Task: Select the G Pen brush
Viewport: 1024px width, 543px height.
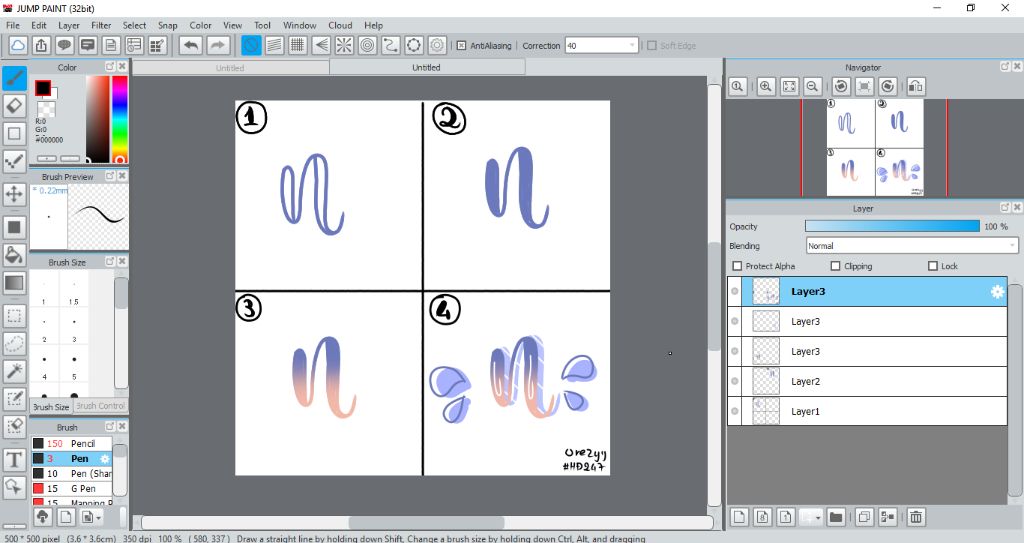Action: pos(72,488)
